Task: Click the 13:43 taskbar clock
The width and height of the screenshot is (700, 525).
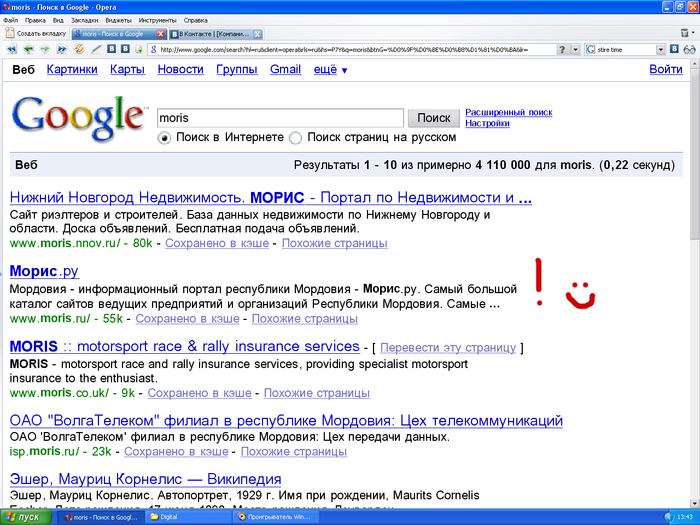Action: coord(685,517)
